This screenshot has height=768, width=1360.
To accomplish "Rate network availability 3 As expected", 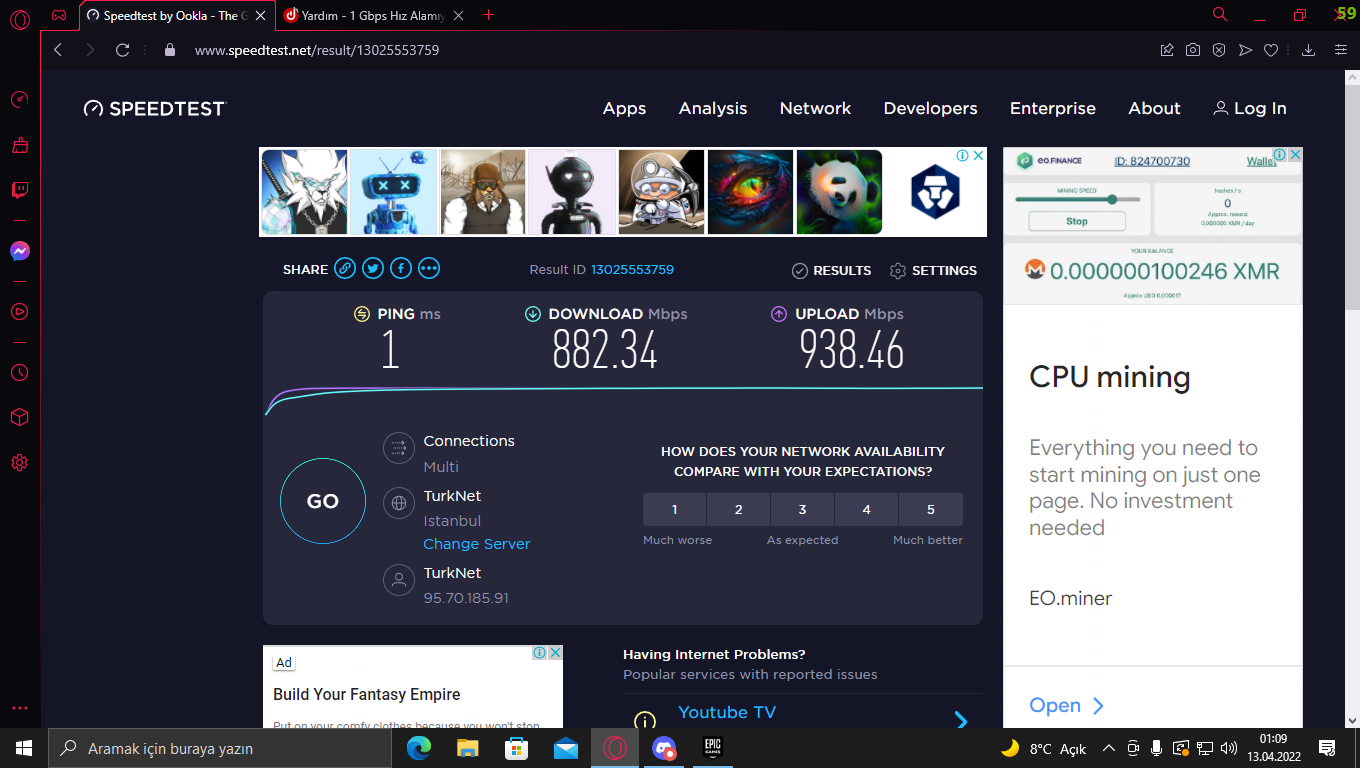I will coord(802,510).
